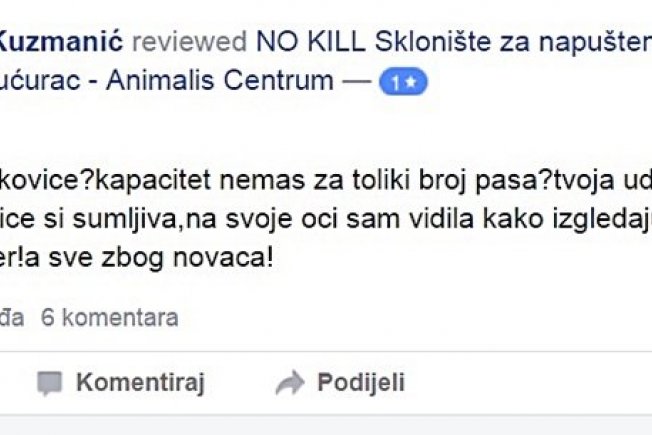The width and height of the screenshot is (652, 435).
Task: Click the Podijeli share button
Action: 361,382
